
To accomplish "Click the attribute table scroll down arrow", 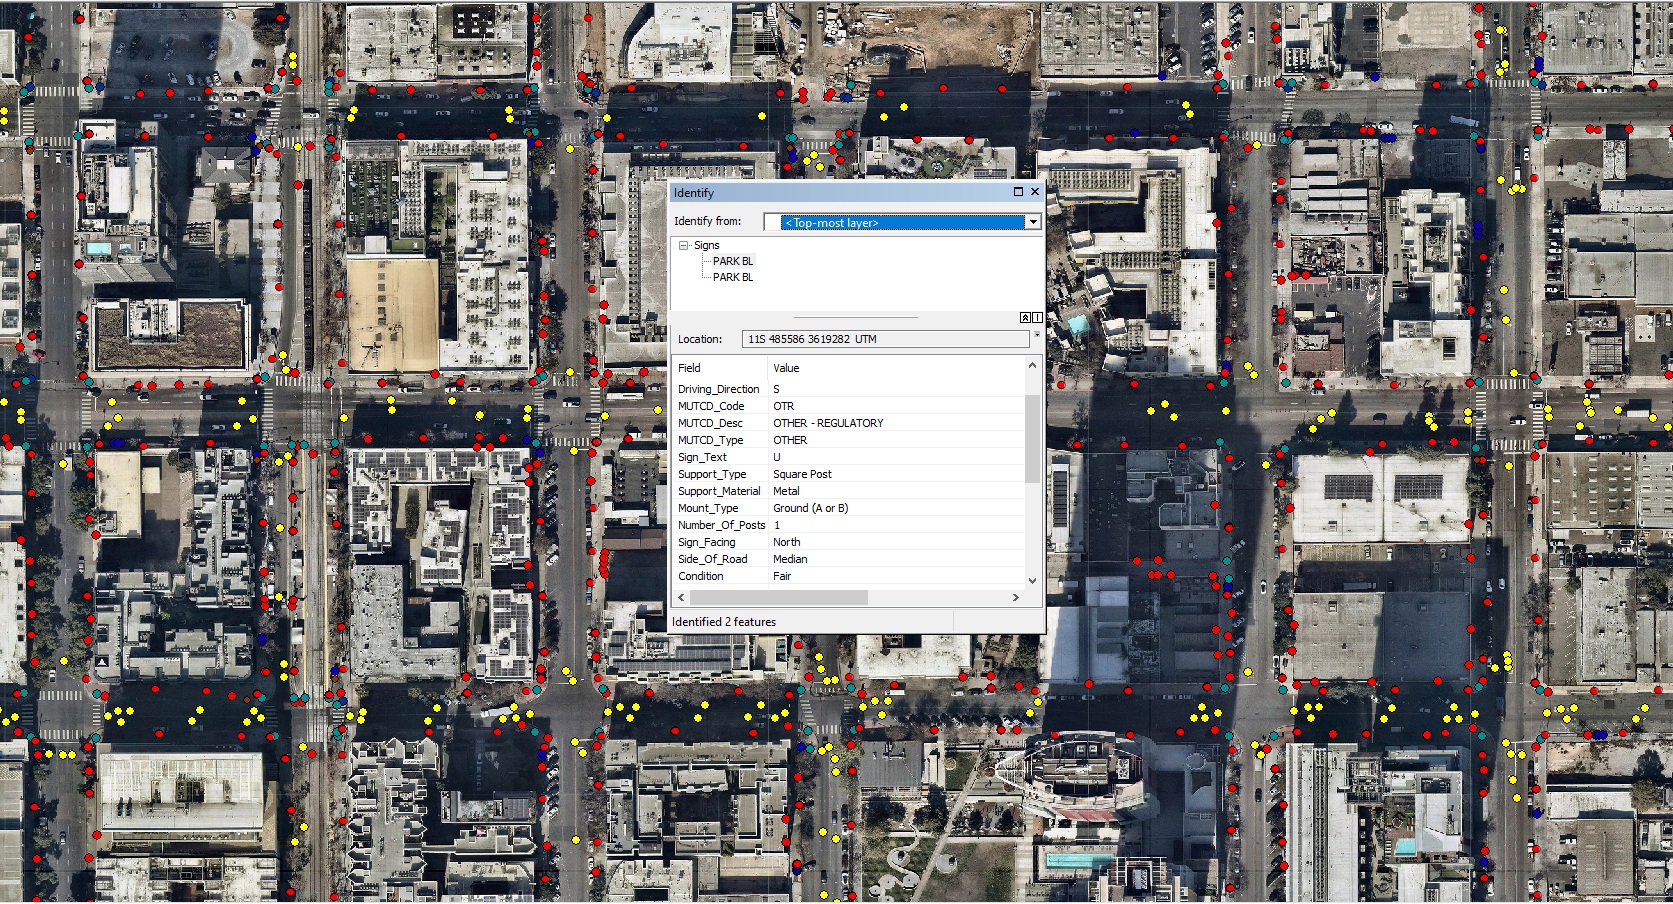I will (1032, 580).
